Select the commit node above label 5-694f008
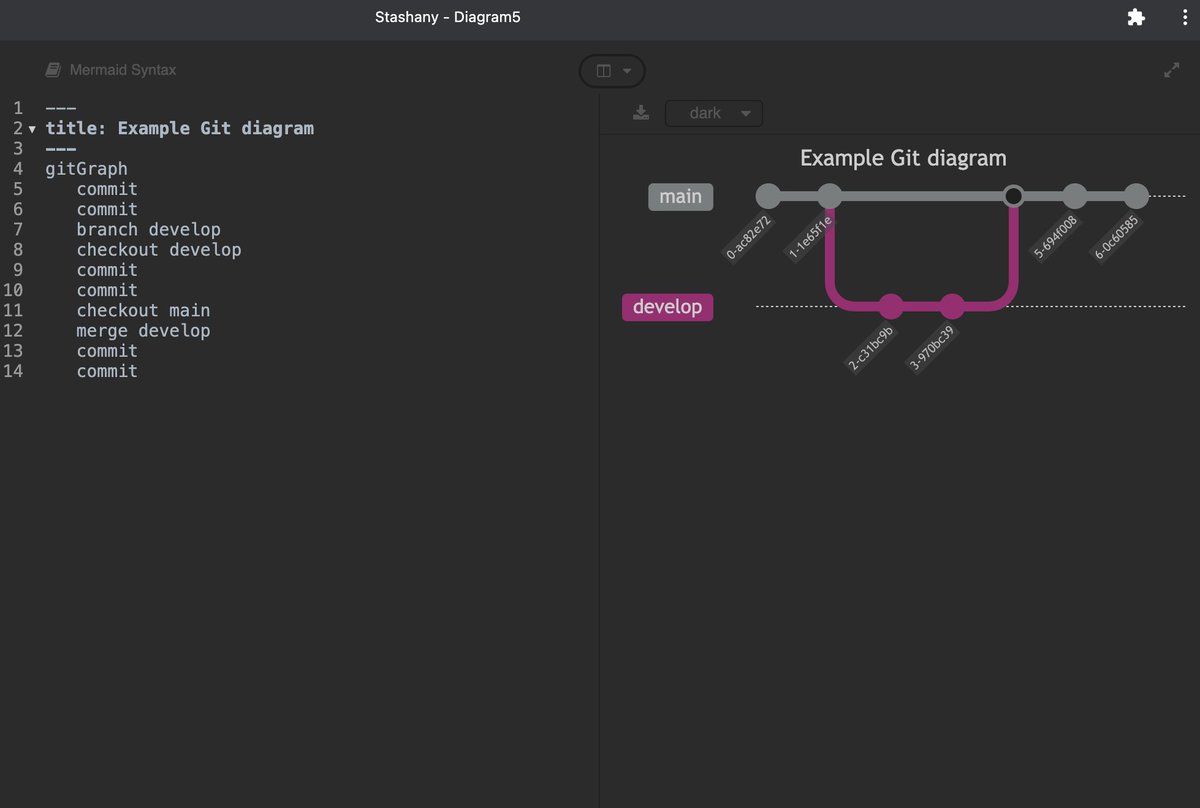The image size is (1200, 808). (1074, 196)
